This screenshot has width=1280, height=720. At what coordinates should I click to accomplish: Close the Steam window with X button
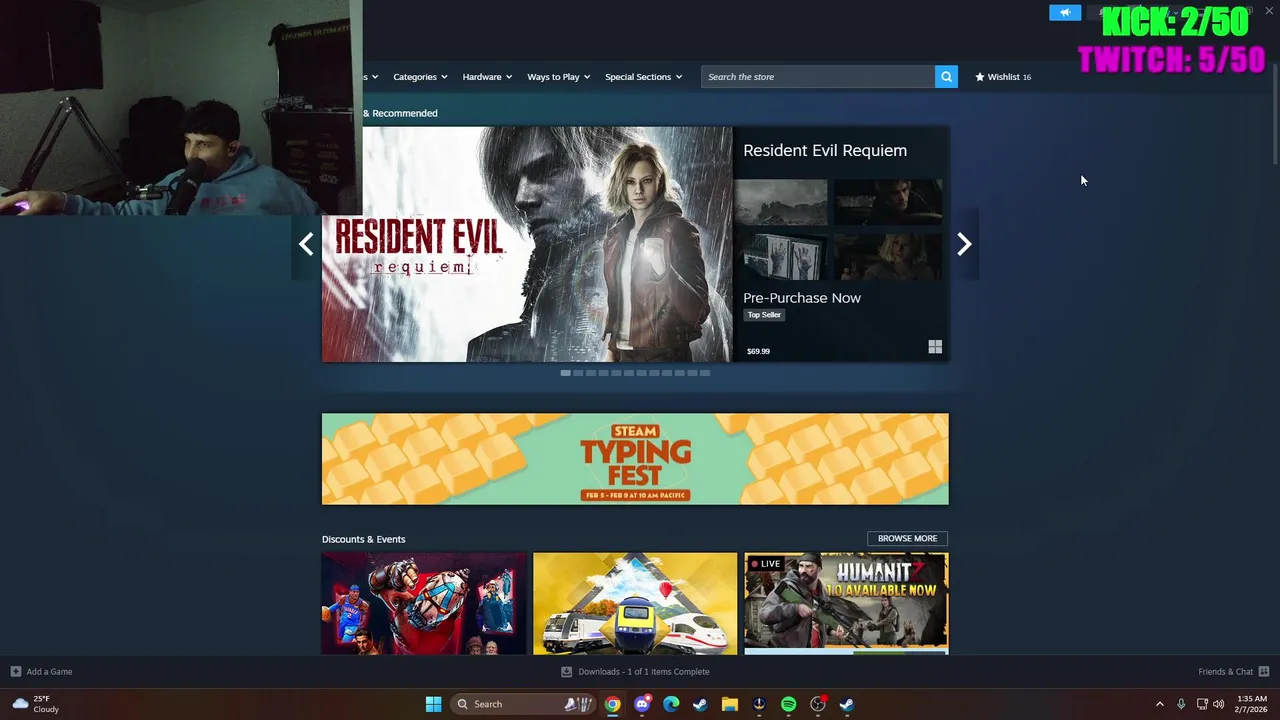coord(1268,10)
